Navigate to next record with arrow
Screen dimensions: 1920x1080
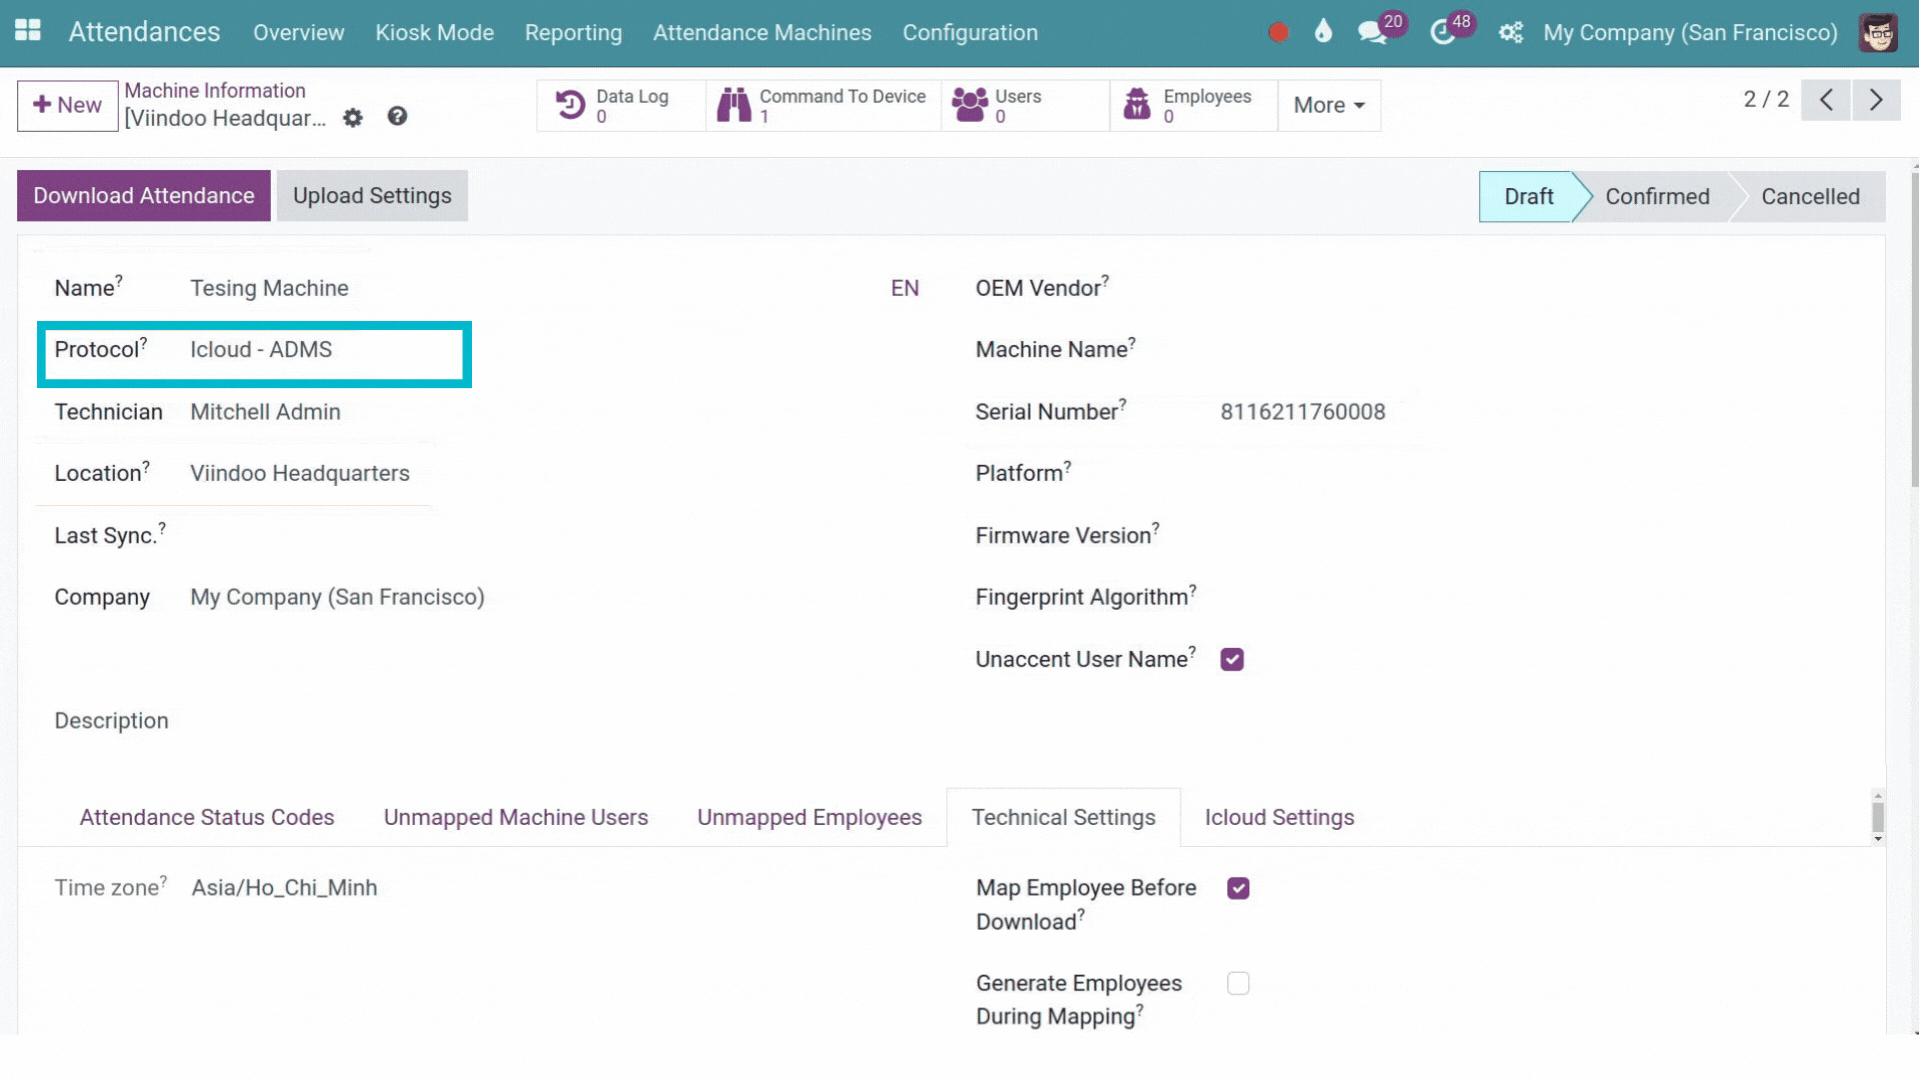[x=1876, y=100]
